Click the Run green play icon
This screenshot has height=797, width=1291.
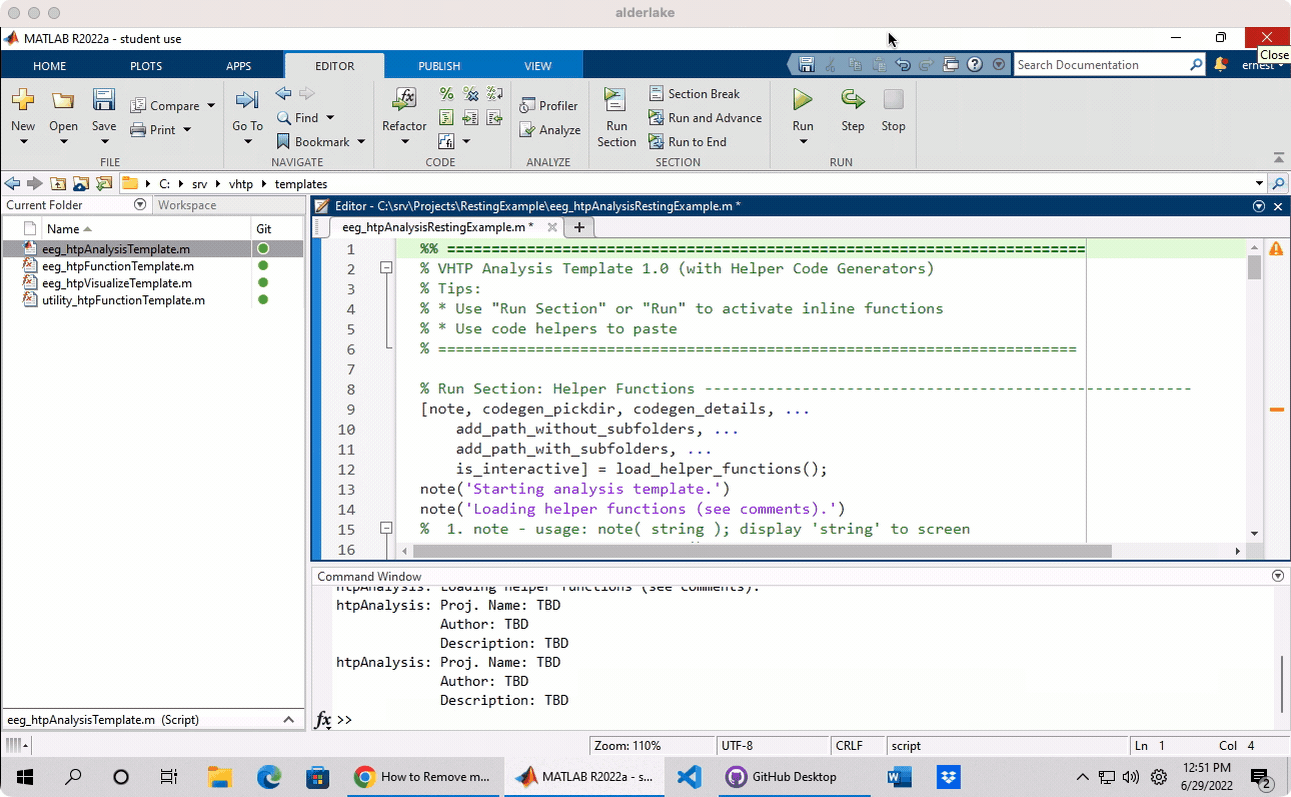point(802,99)
